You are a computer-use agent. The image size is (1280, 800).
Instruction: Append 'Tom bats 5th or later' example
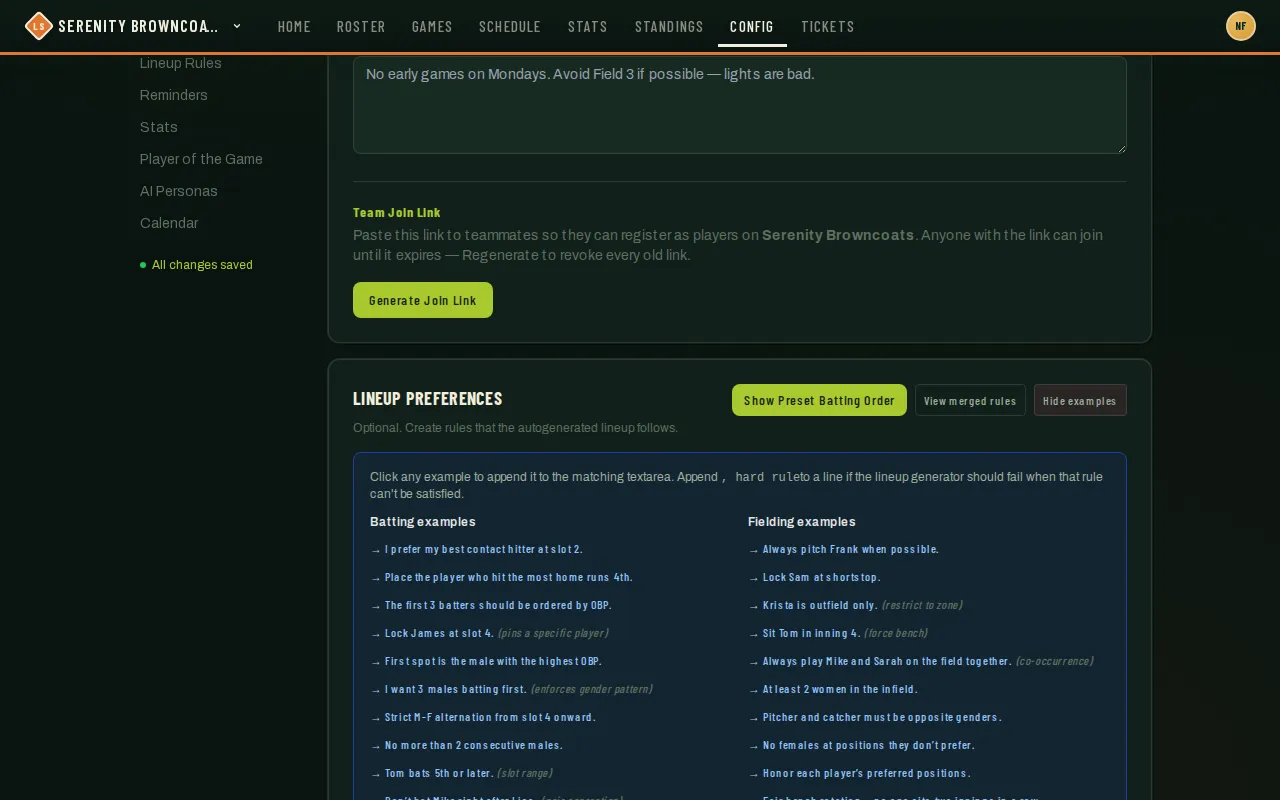coord(461,773)
